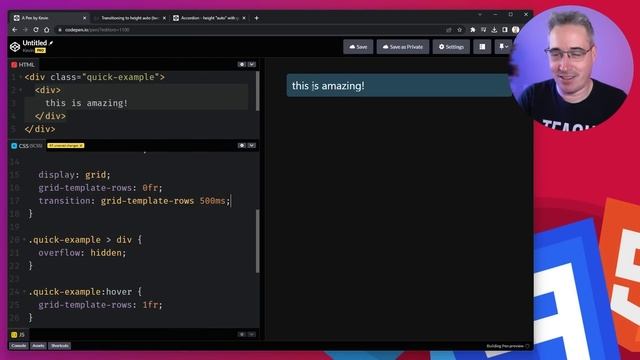Close the 'A Pen by Kevin' tab
Screen dimensions: 640x360
[84, 18]
